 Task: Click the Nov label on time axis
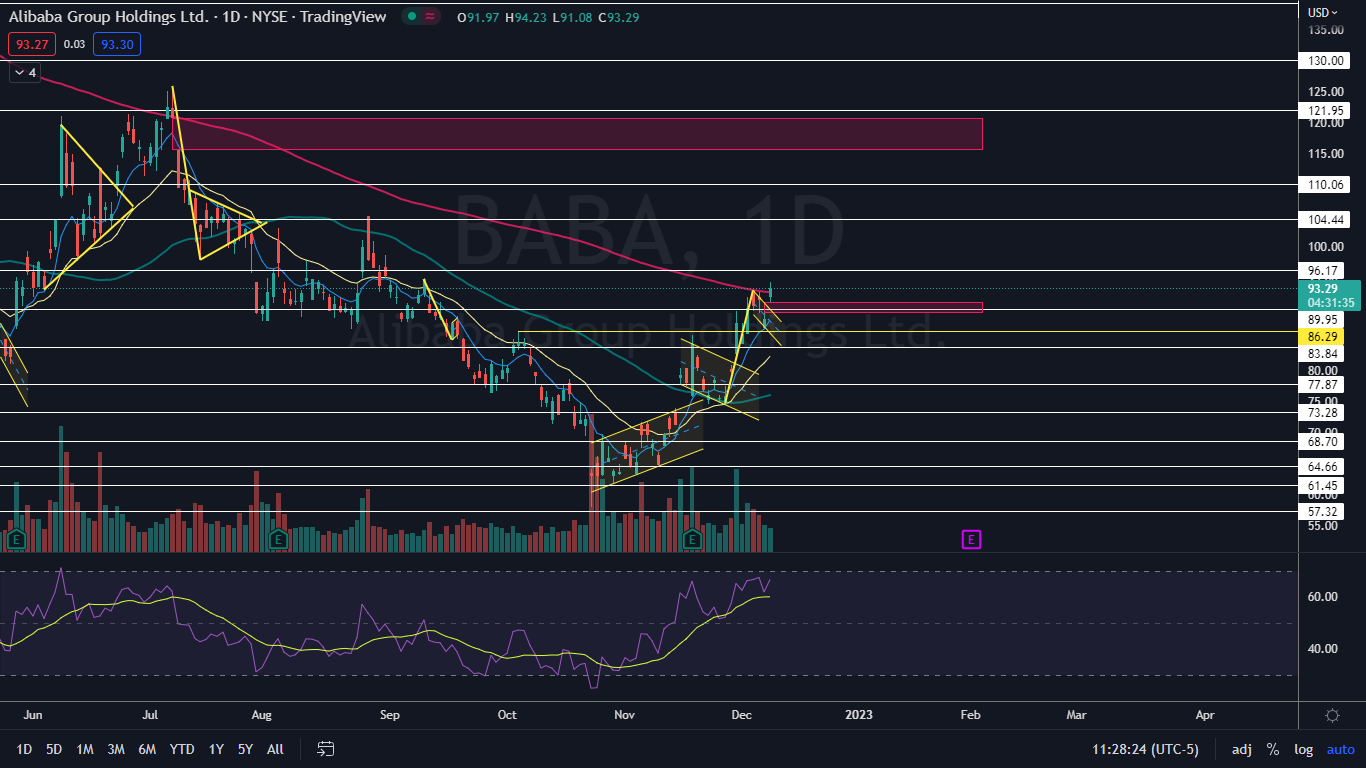(625, 715)
